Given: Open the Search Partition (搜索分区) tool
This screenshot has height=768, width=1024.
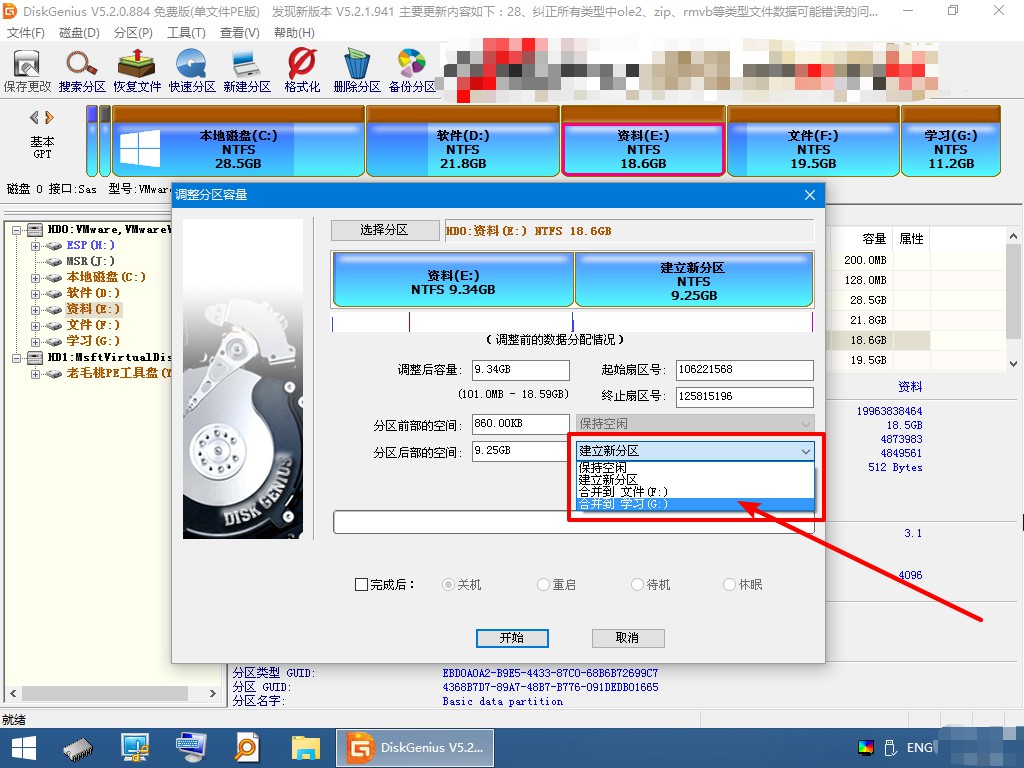Looking at the screenshot, I should pos(82,71).
